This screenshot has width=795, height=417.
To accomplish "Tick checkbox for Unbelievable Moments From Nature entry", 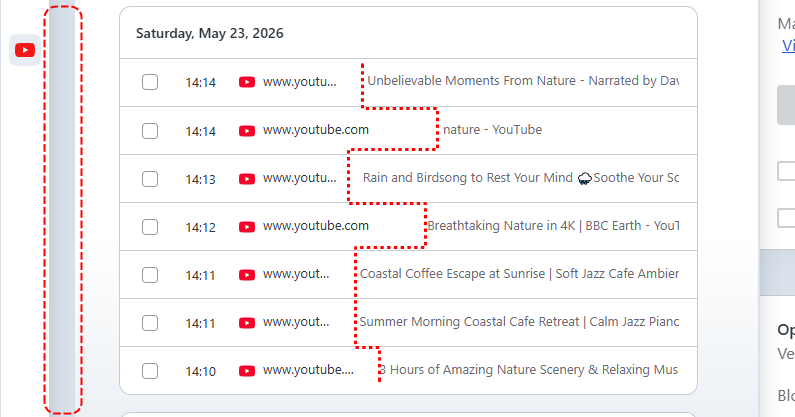I will click(x=150, y=82).
